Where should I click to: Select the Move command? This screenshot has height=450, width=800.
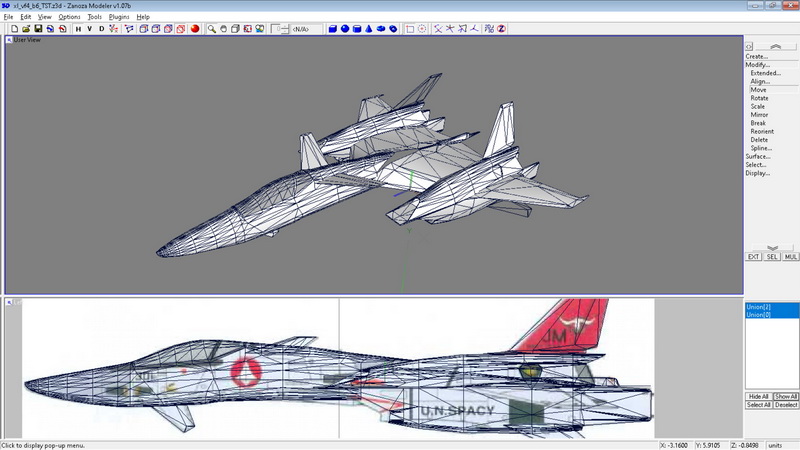pos(758,90)
